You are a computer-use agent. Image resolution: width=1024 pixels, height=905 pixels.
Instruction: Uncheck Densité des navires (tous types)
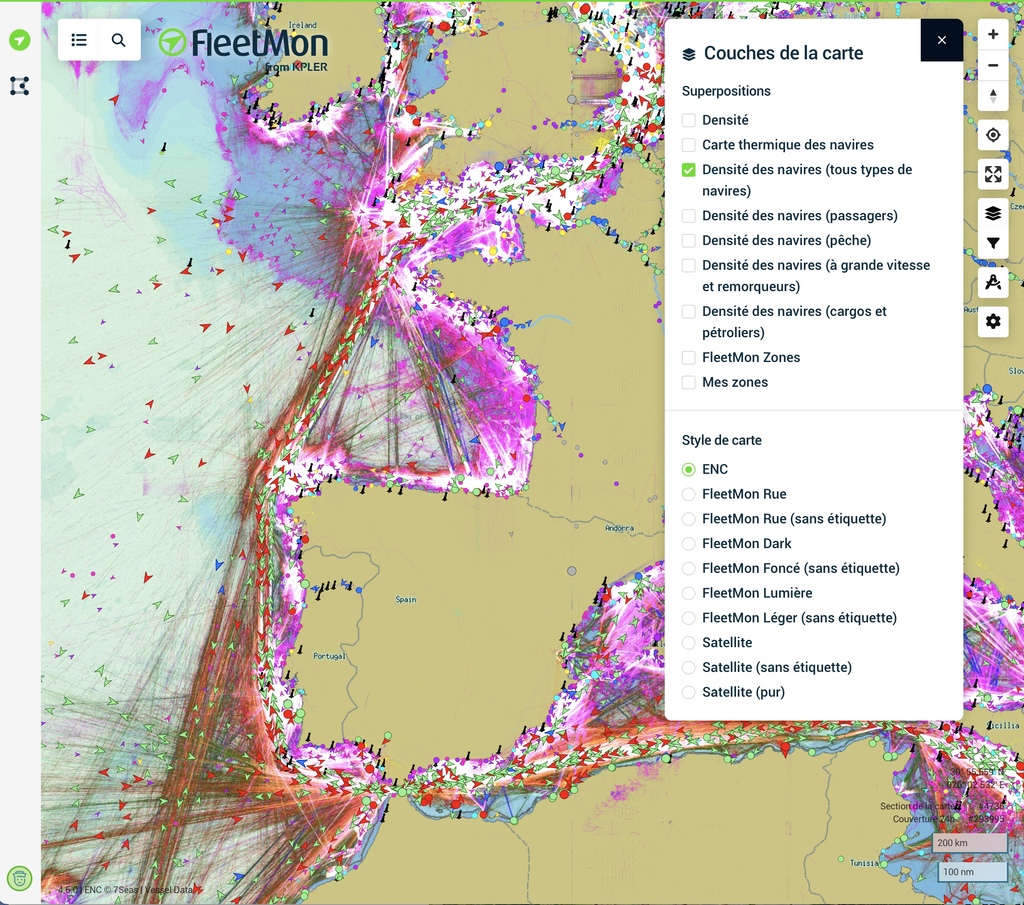click(689, 170)
